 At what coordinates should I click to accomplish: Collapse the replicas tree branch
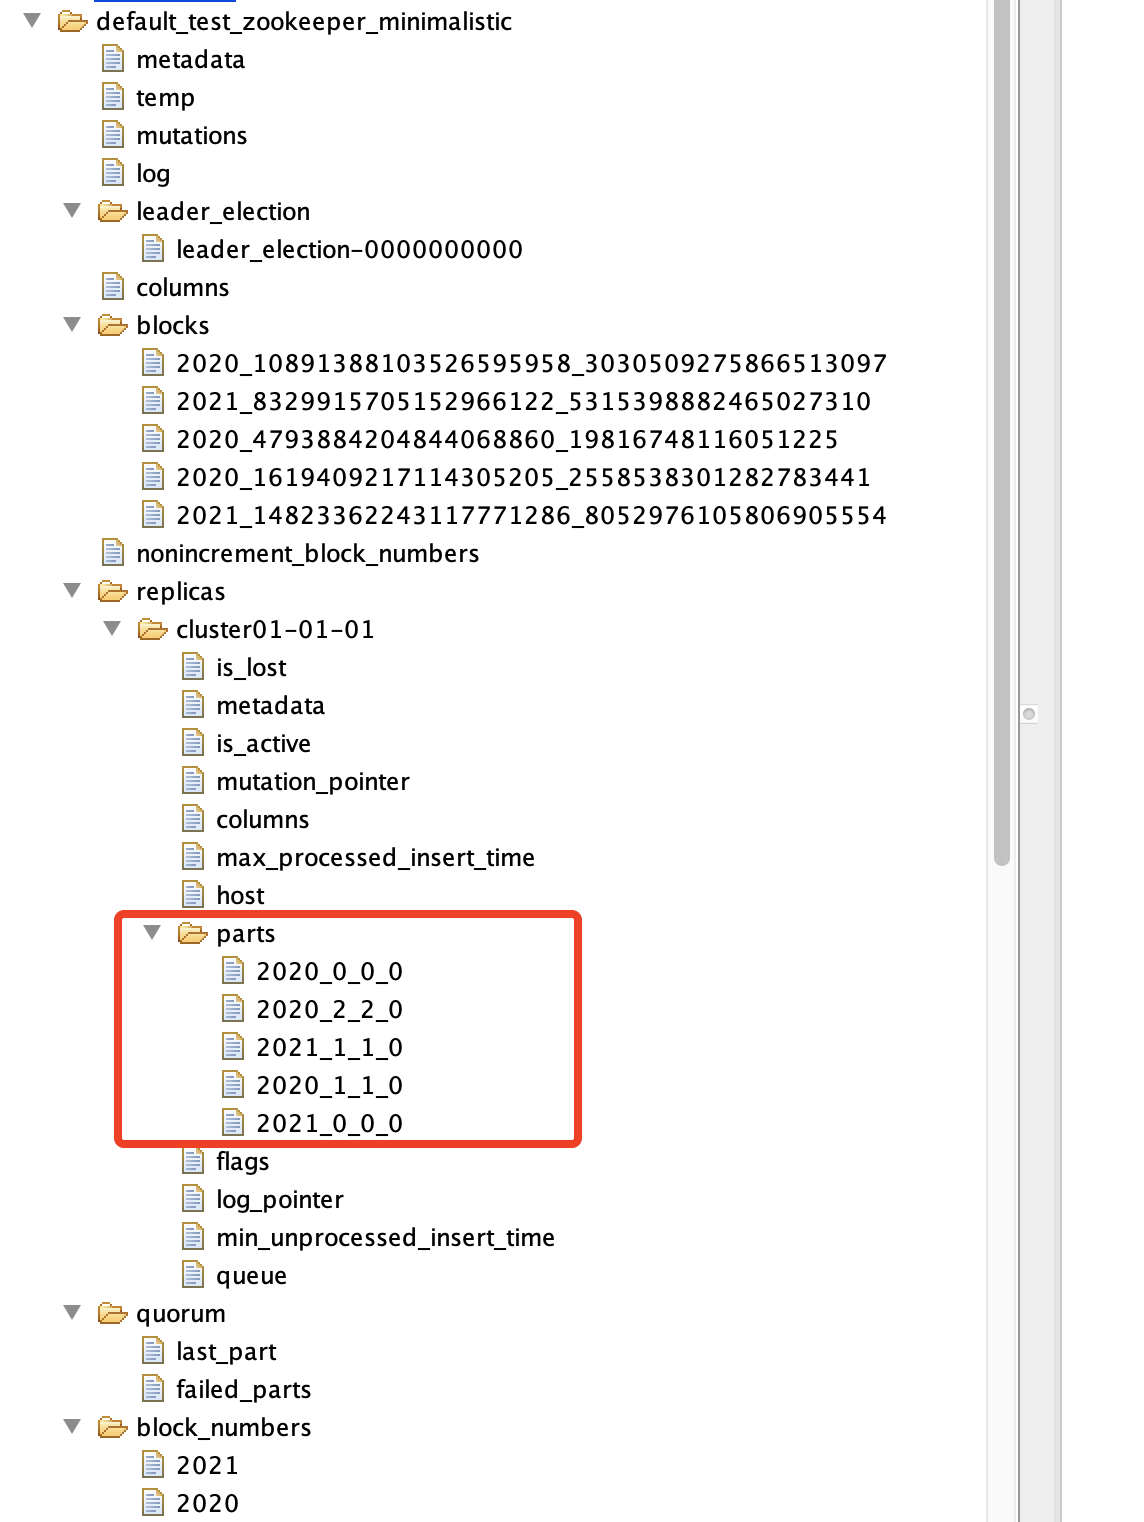70,591
